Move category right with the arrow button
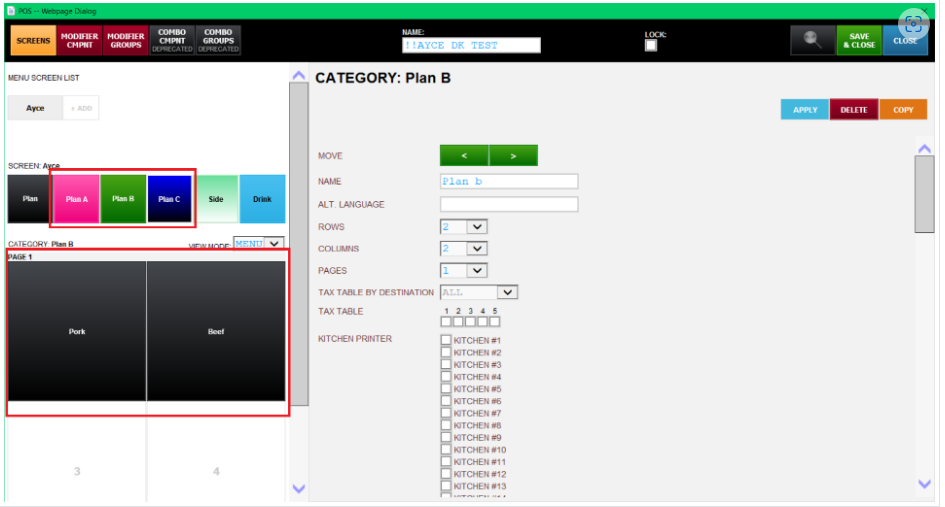The image size is (945, 507). [513, 156]
